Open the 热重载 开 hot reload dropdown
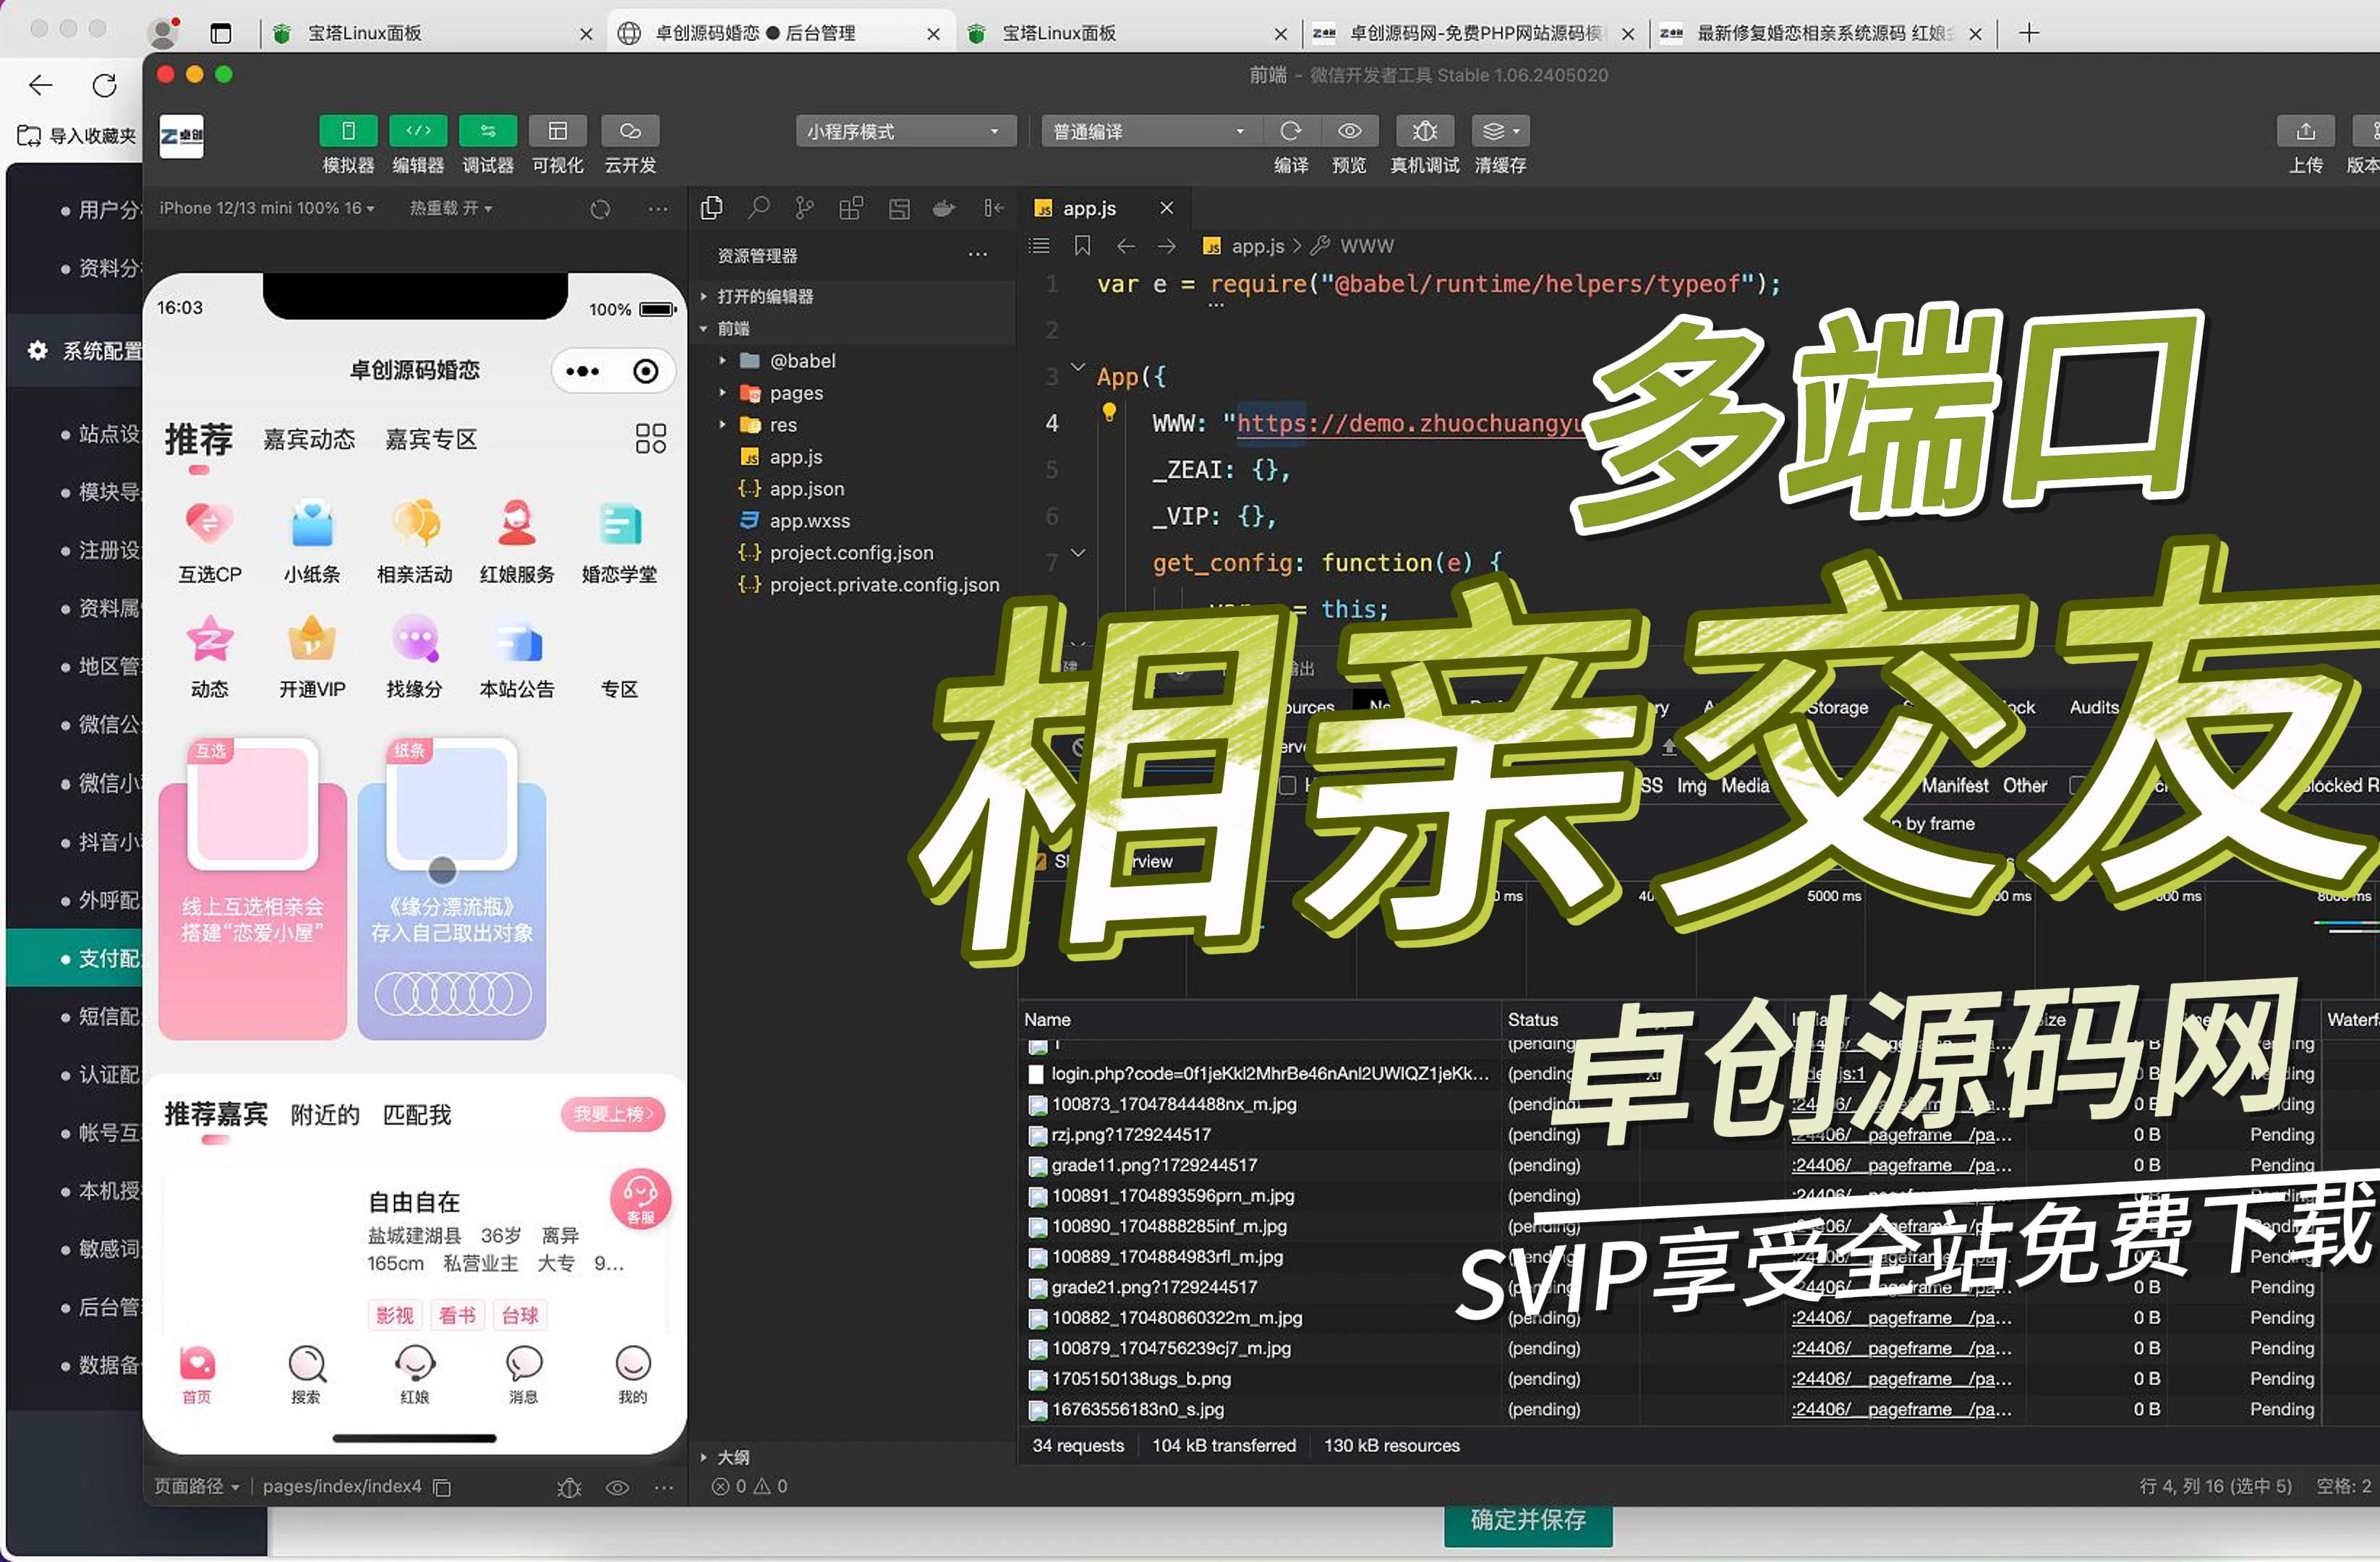 pos(451,208)
